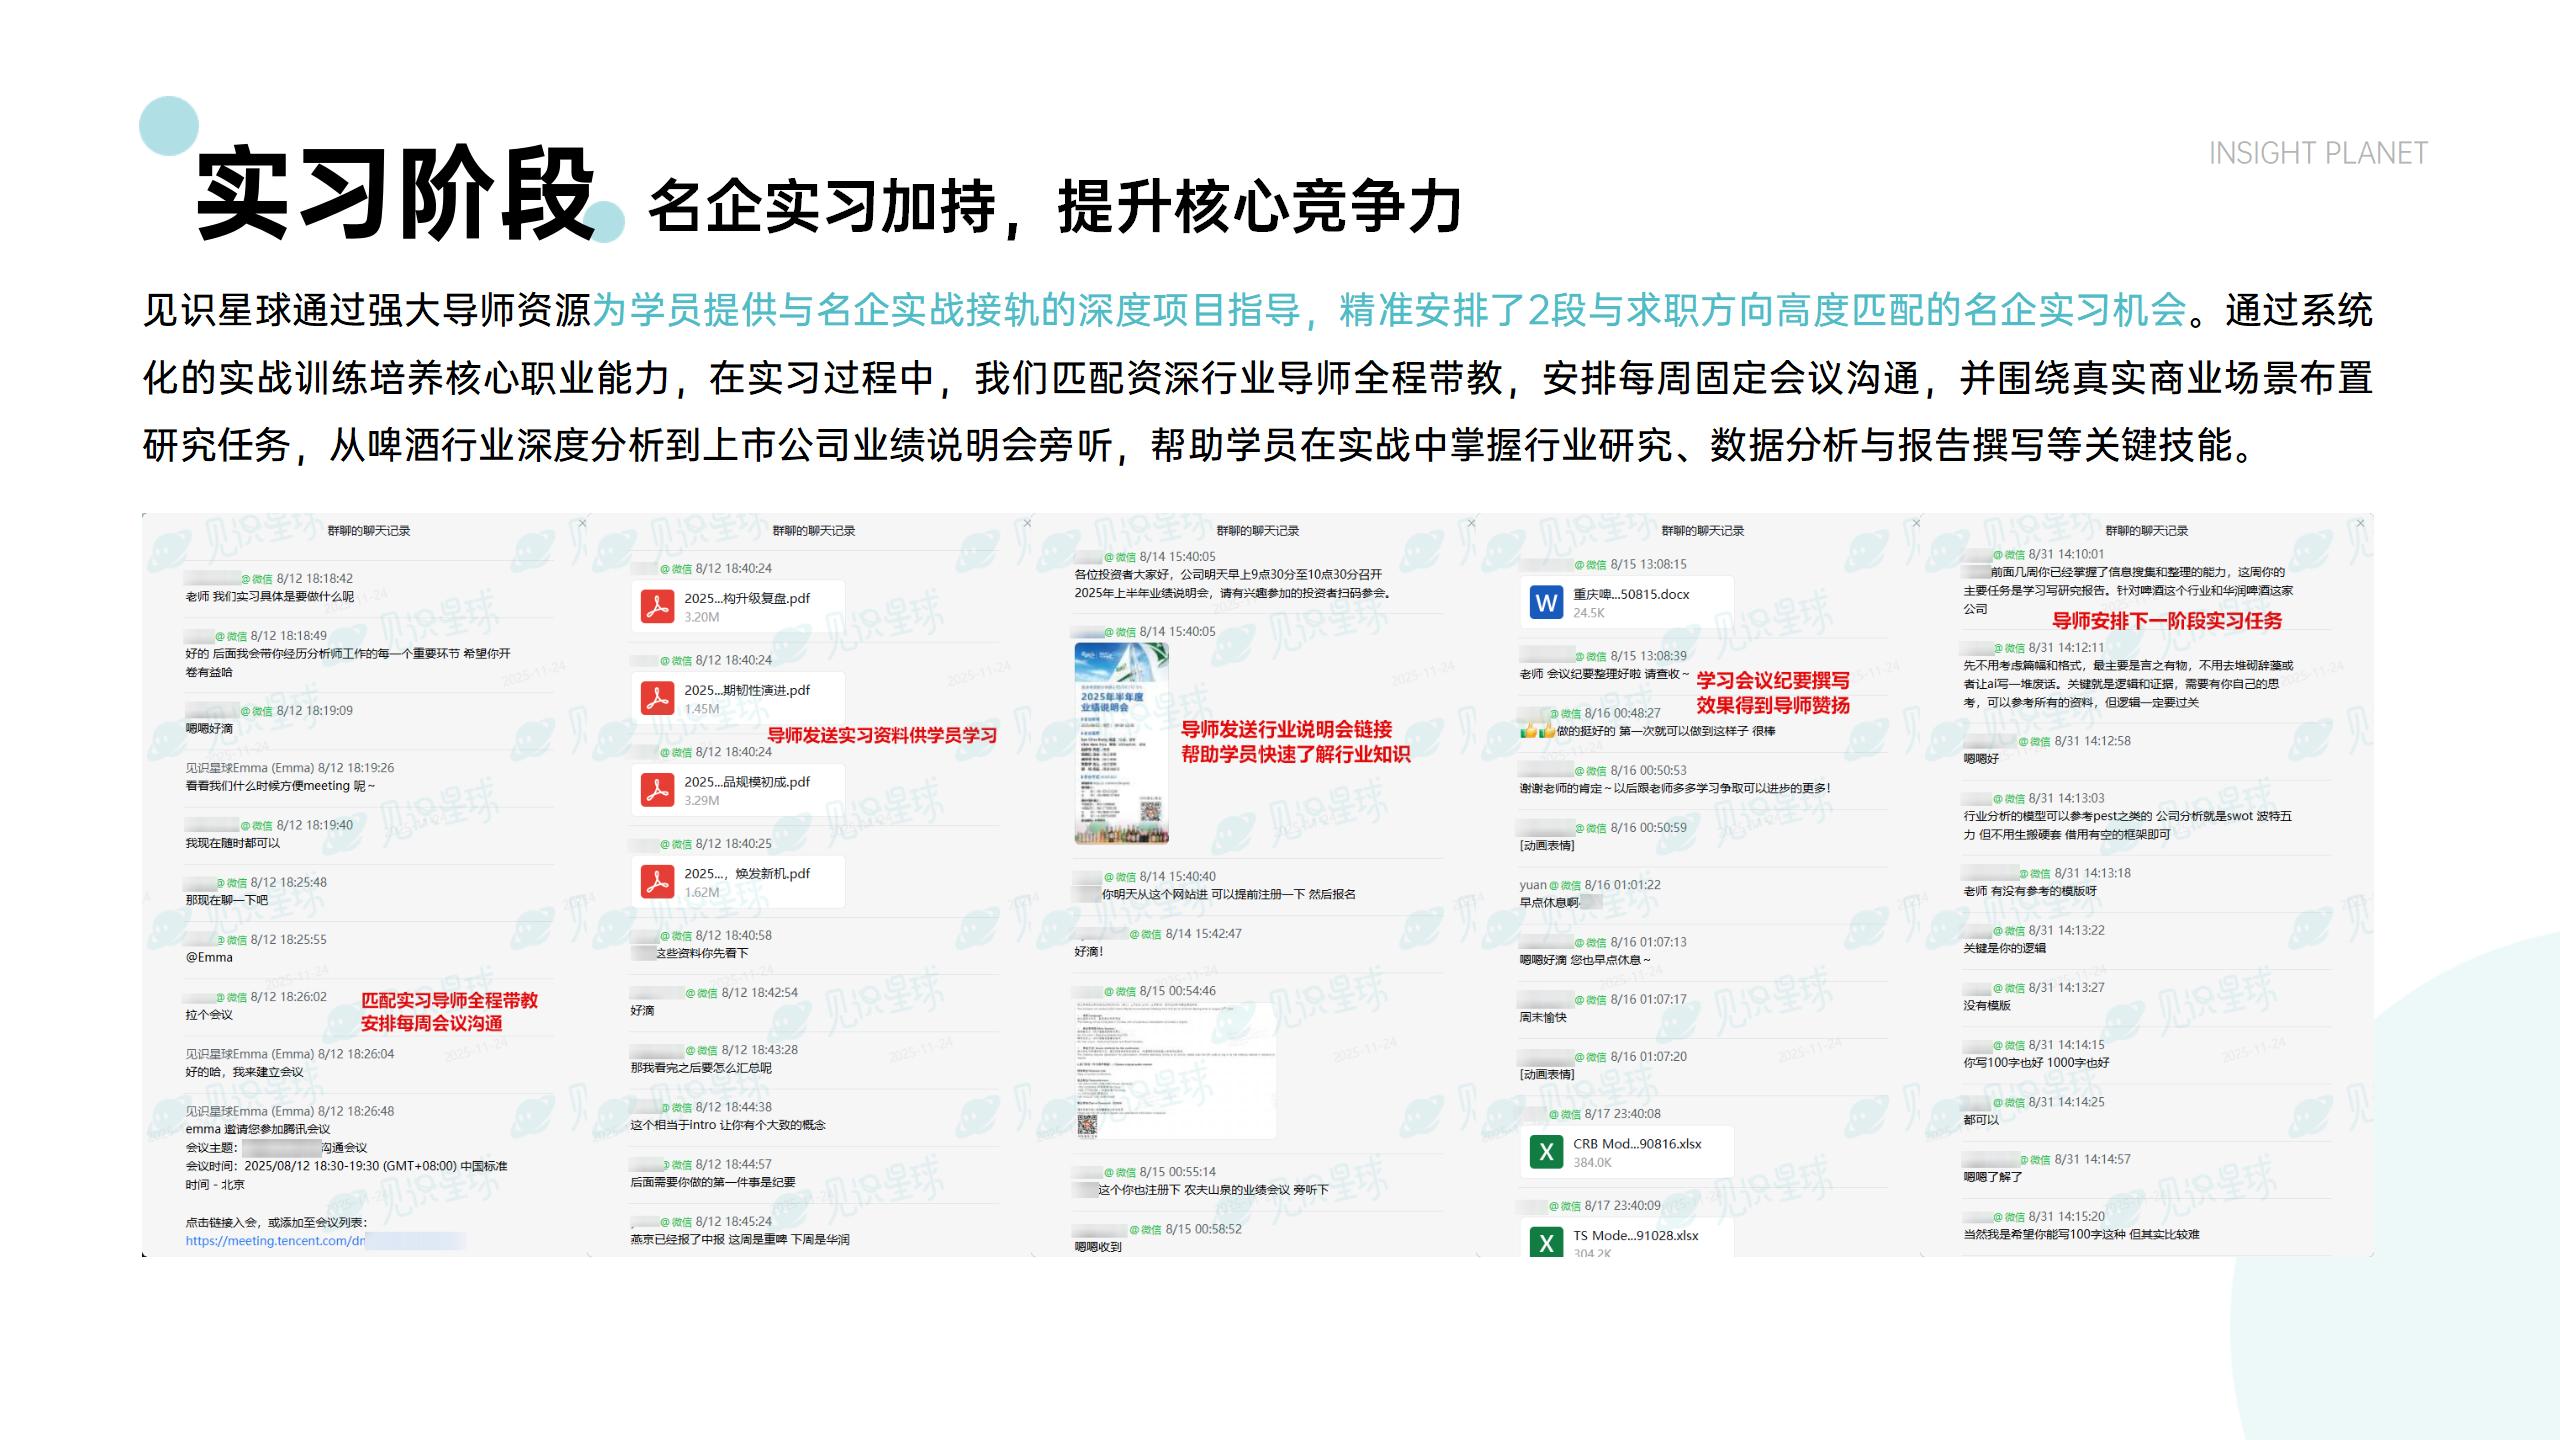Click the Excel icon for CRB Mod...90816.xlsx

click(1546, 1152)
